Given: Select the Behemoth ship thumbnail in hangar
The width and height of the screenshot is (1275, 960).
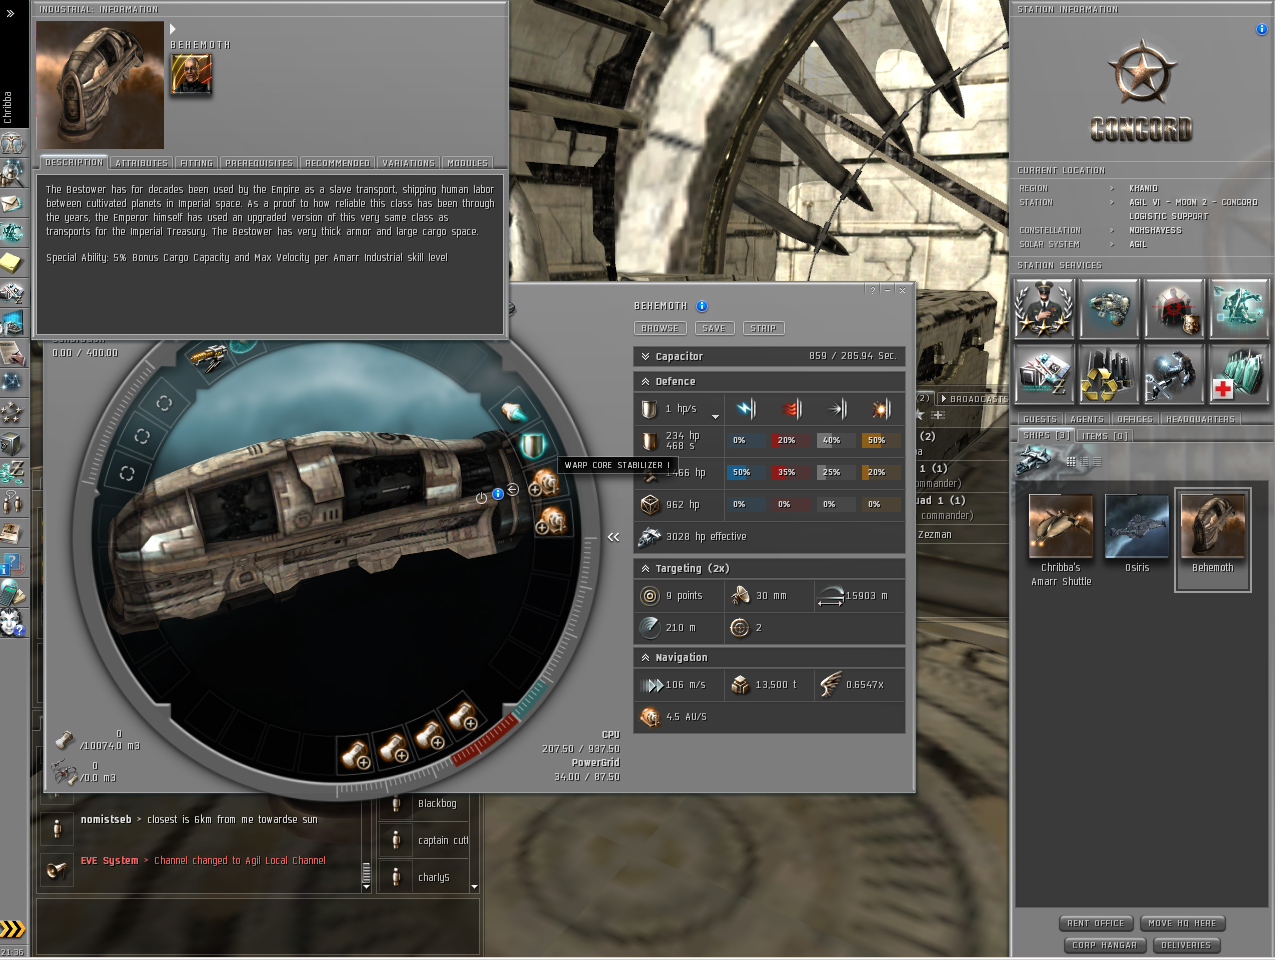Looking at the screenshot, I should click(1213, 526).
